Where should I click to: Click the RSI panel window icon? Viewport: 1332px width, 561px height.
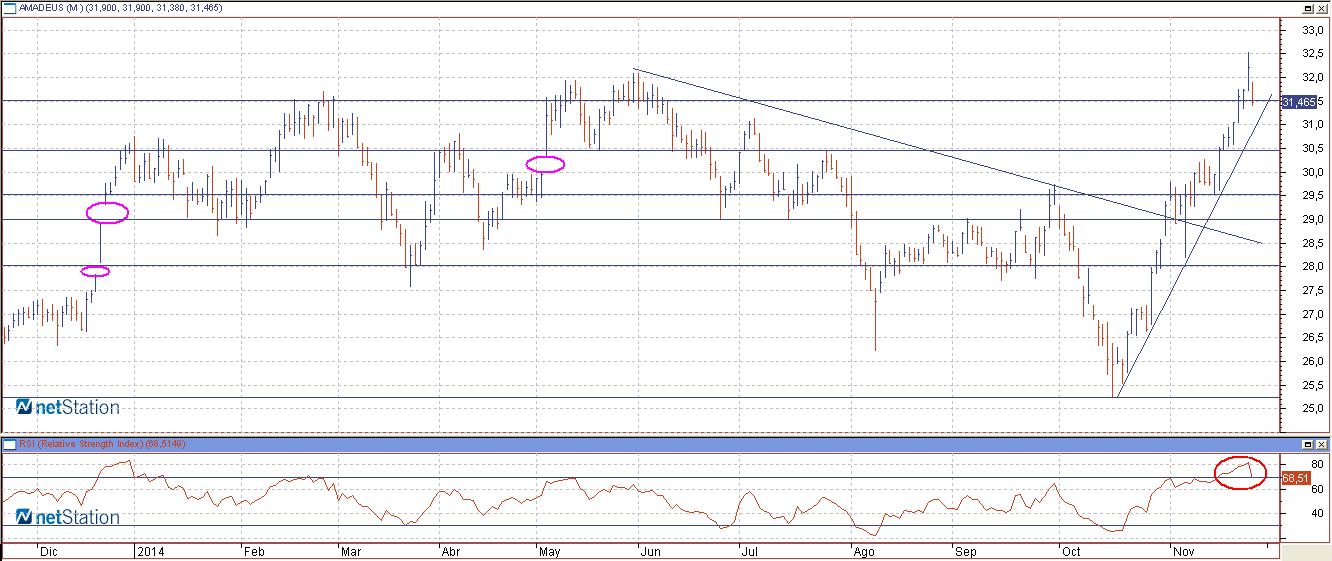pos(8,443)
